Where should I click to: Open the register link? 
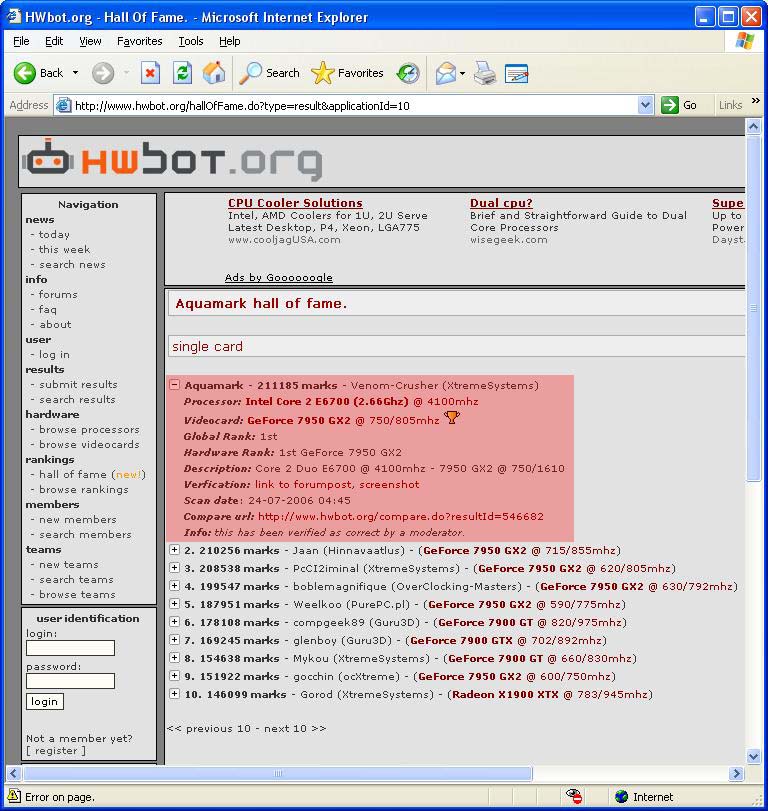[x=56, y=750]
